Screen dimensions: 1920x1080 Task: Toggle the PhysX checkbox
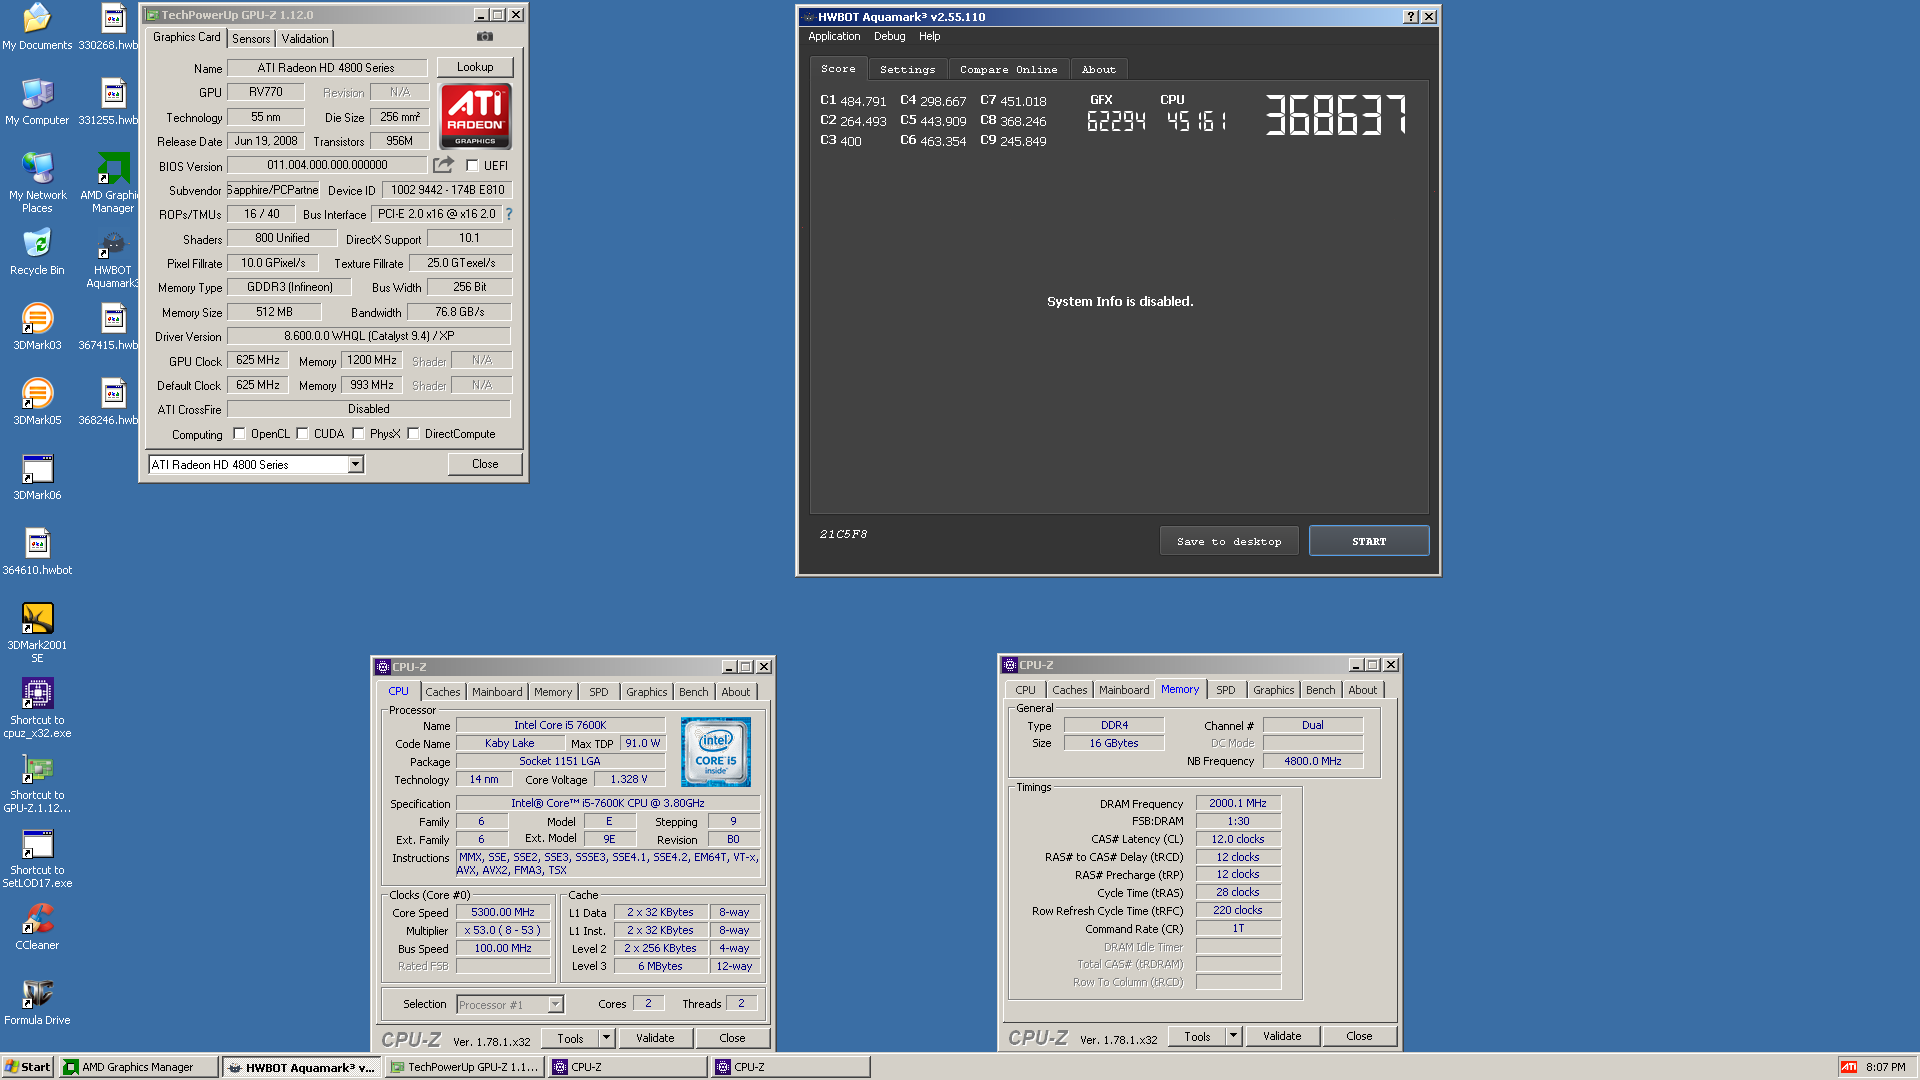(358, 434)
